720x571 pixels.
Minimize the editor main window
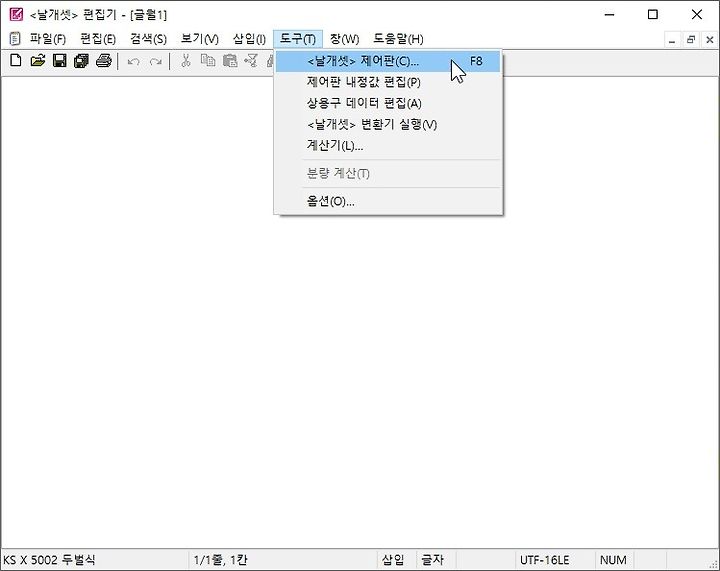point(609,15)
